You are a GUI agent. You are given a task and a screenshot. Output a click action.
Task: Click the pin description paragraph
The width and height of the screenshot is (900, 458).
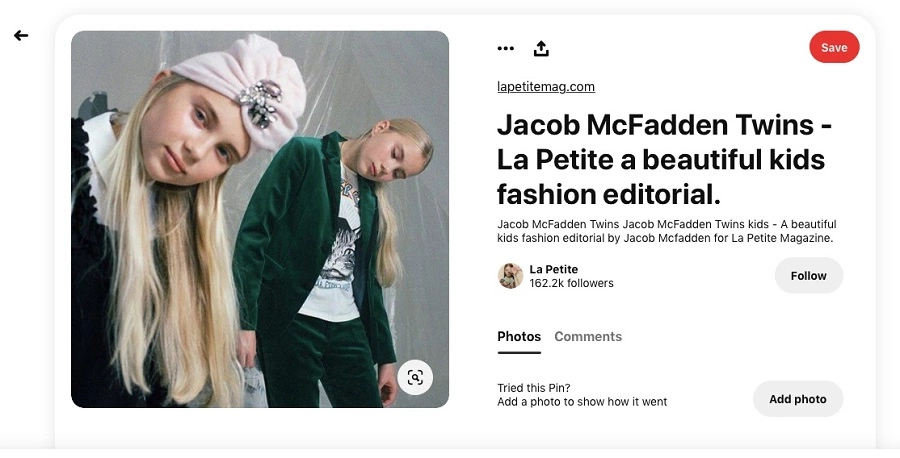tap(666, 231)
